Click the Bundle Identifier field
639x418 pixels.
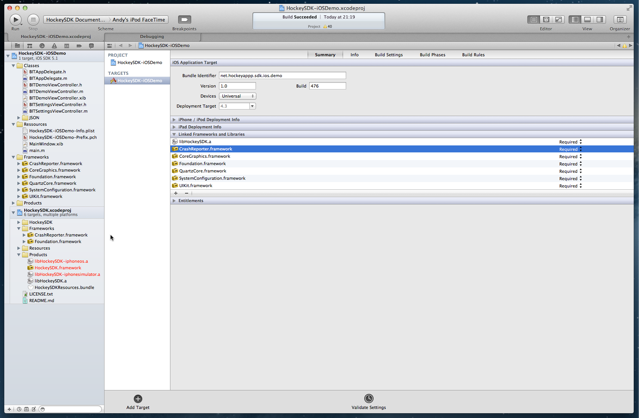pyautogui.click(x=282, y=75)
